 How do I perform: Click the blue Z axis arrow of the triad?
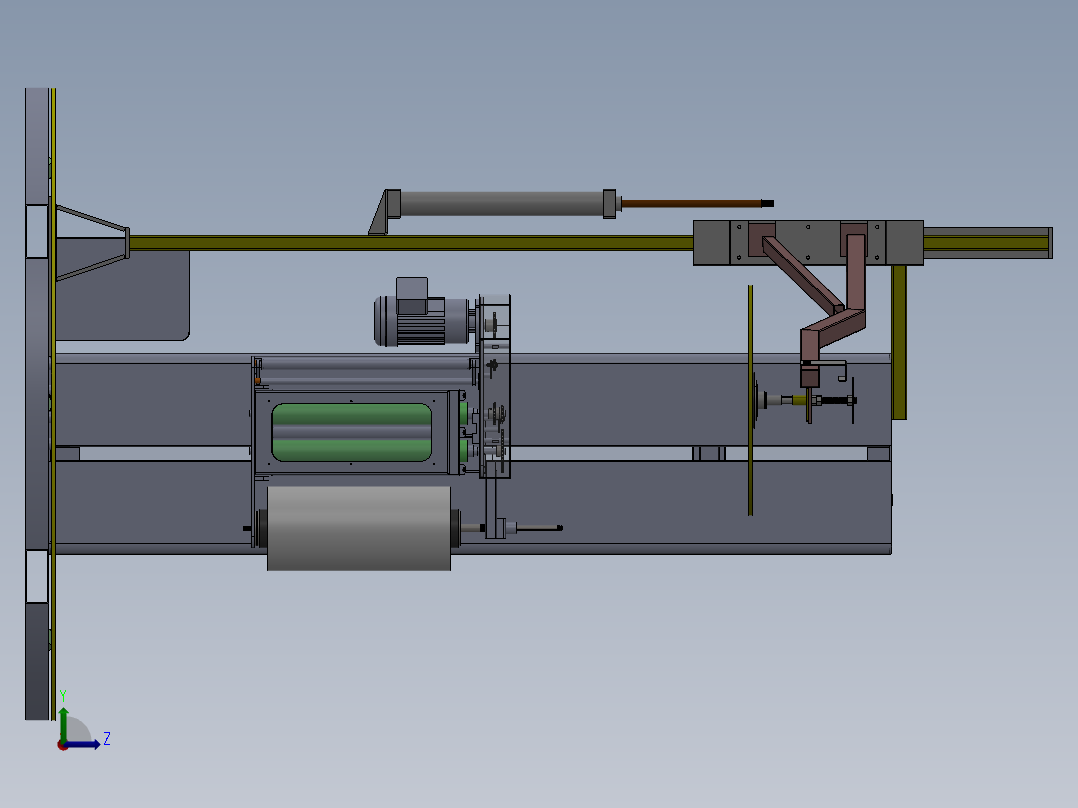(83, 744)
